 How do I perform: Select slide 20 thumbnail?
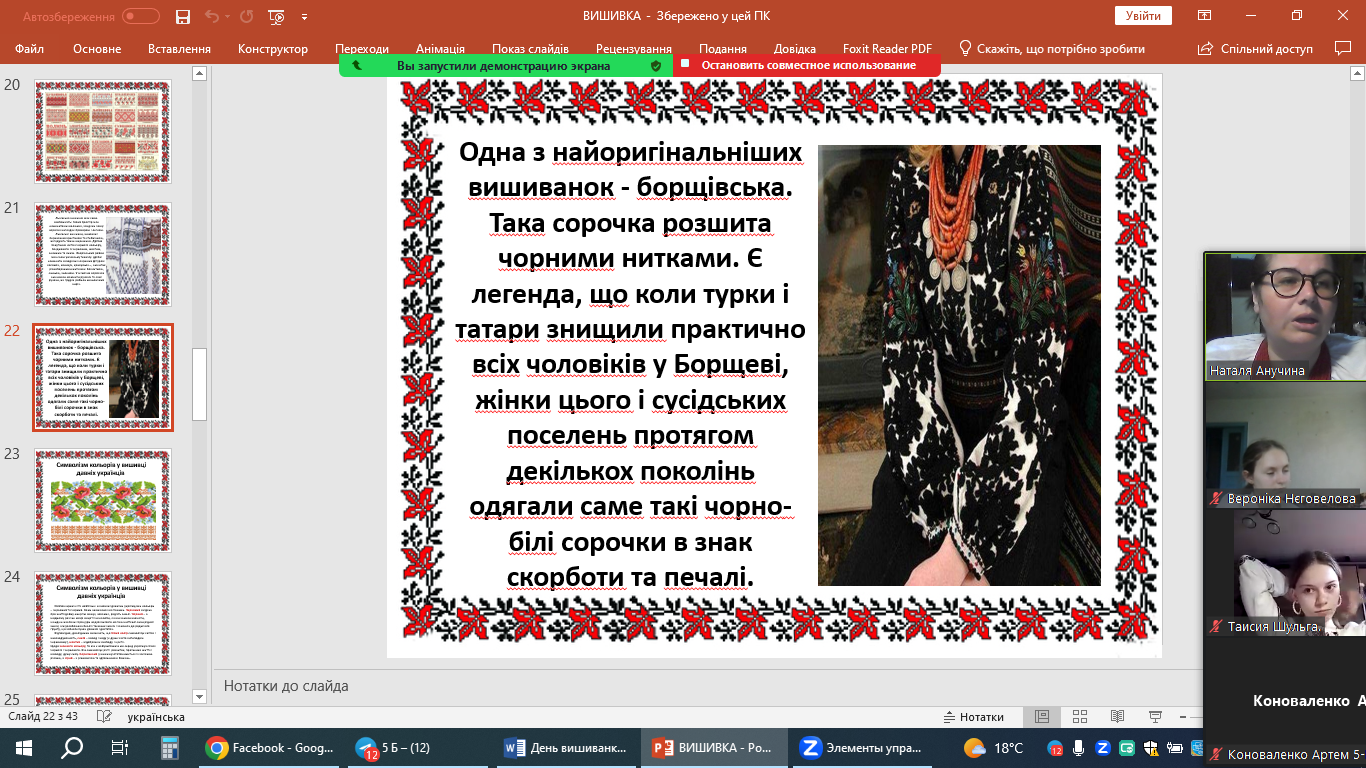click(x=104, y=131)
